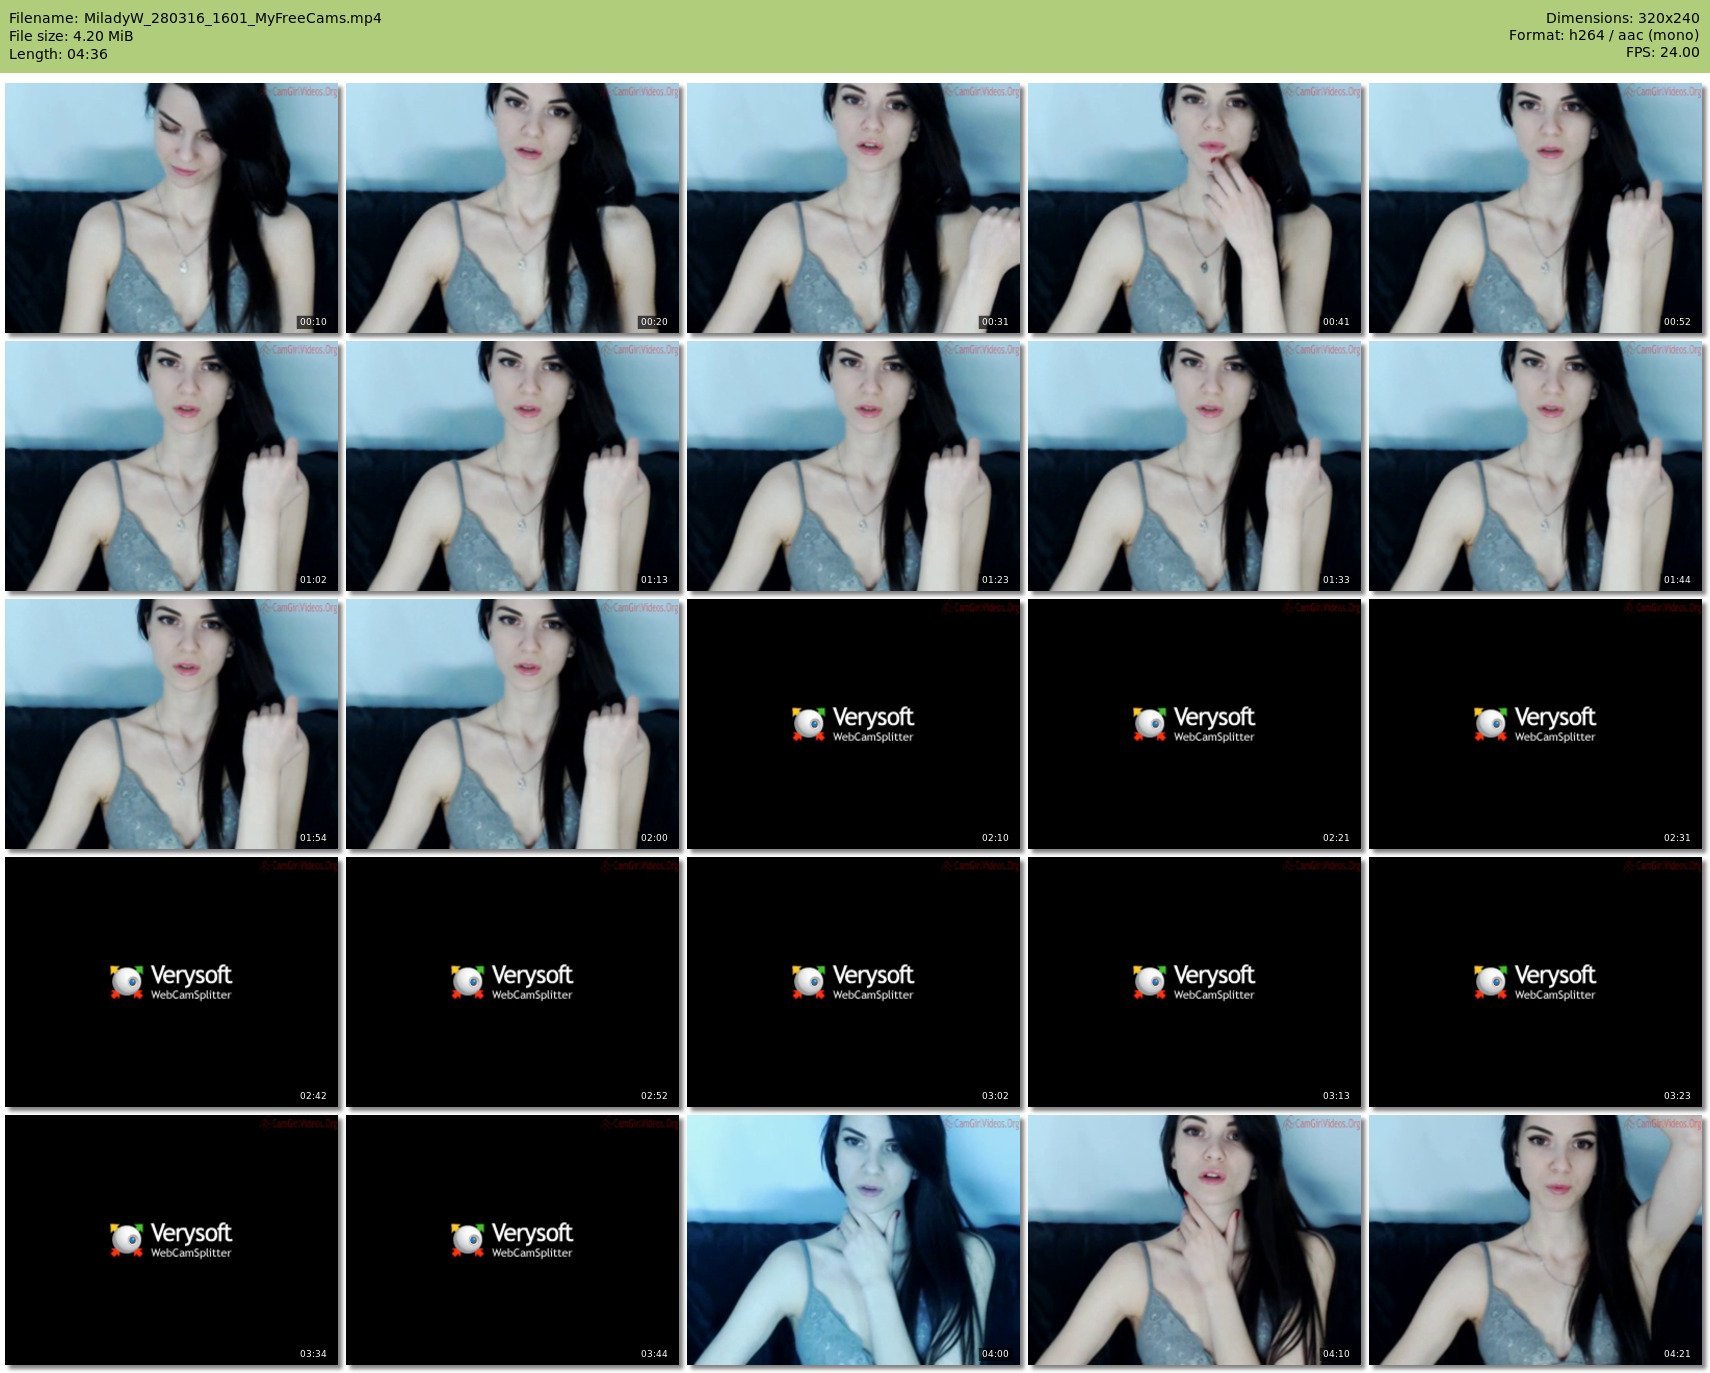1710x1373 pixels.
Task: Click the Length 04:36 header text
Action: click(58, 54)
